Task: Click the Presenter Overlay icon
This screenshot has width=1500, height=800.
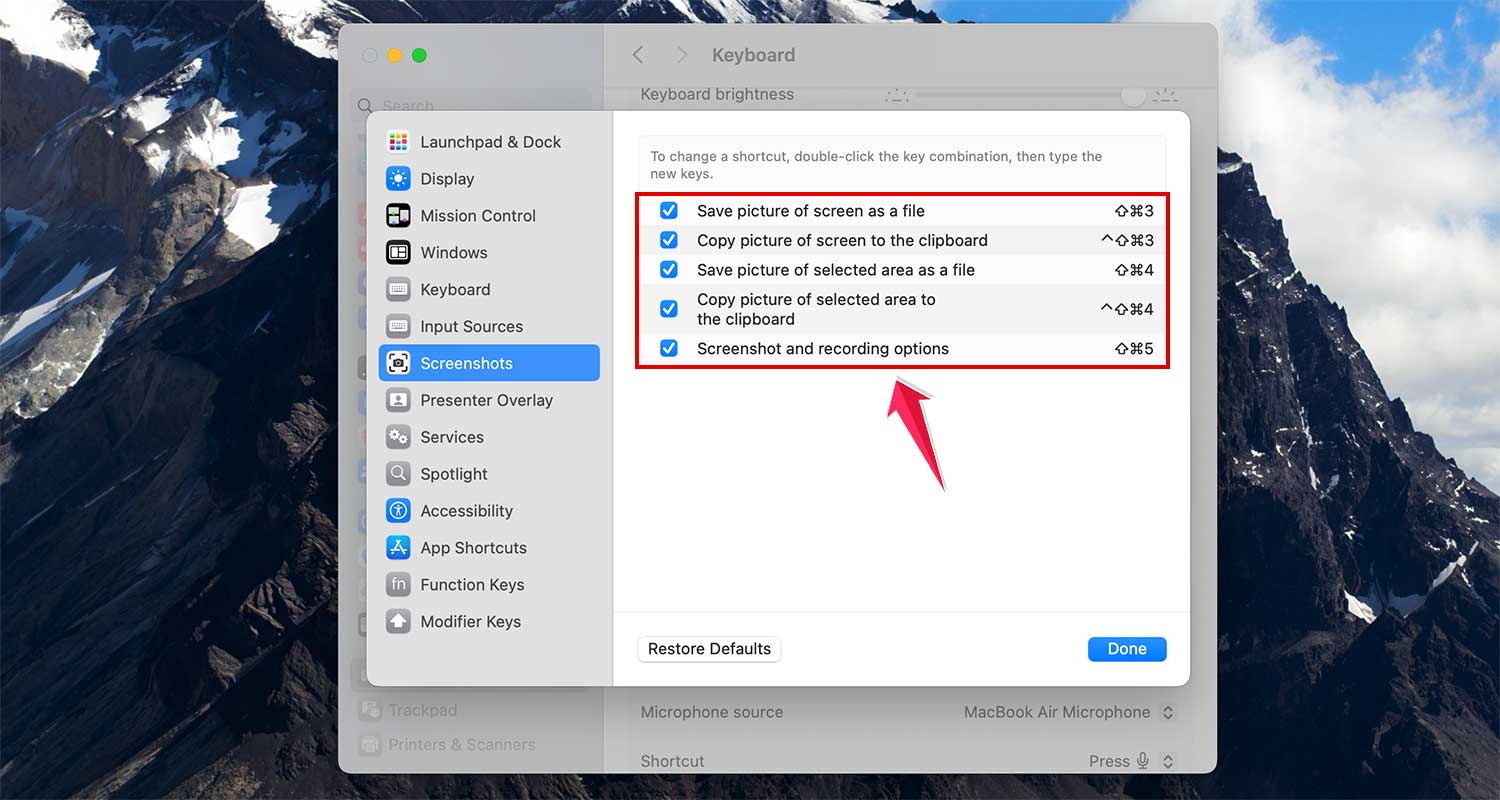Action: pyautogui.click(x=398, y=400)
